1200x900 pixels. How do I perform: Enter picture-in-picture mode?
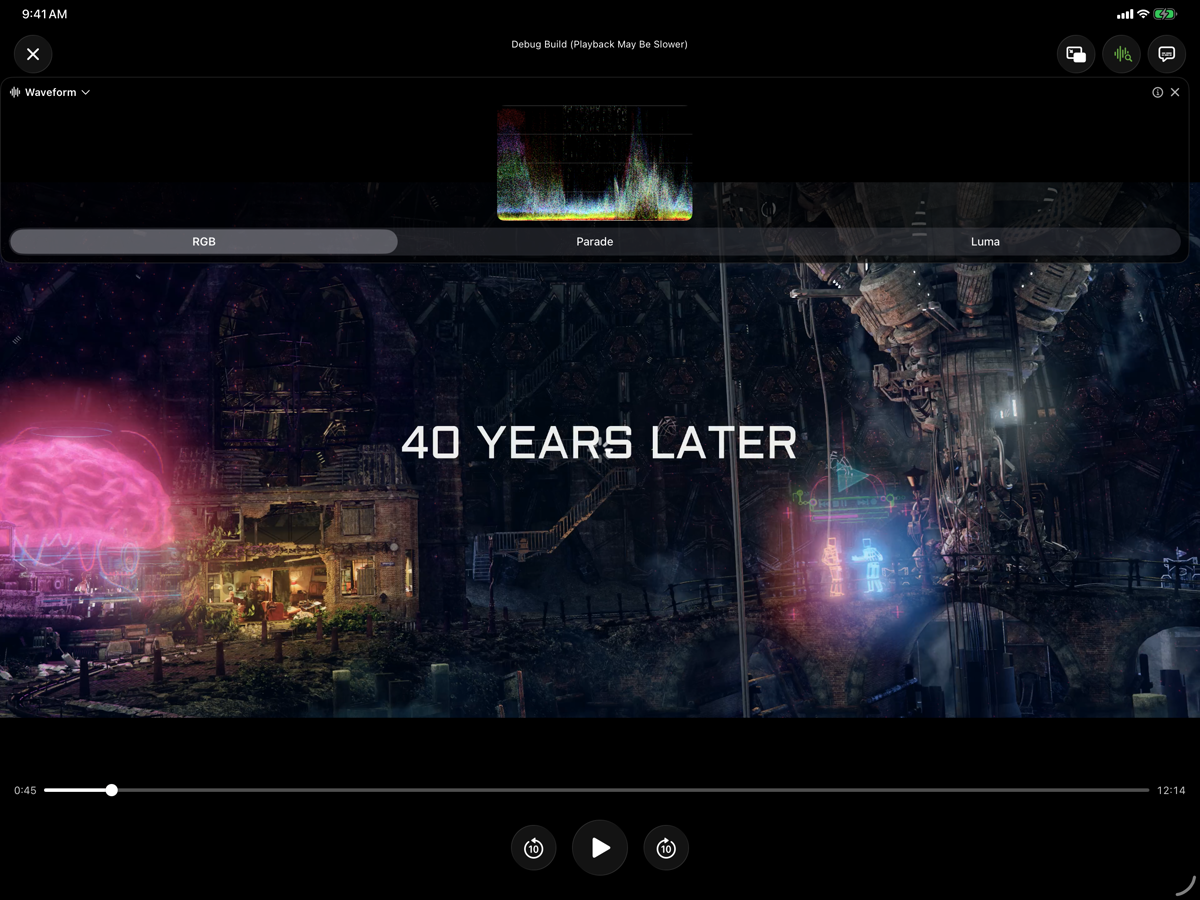[1076, 54]
